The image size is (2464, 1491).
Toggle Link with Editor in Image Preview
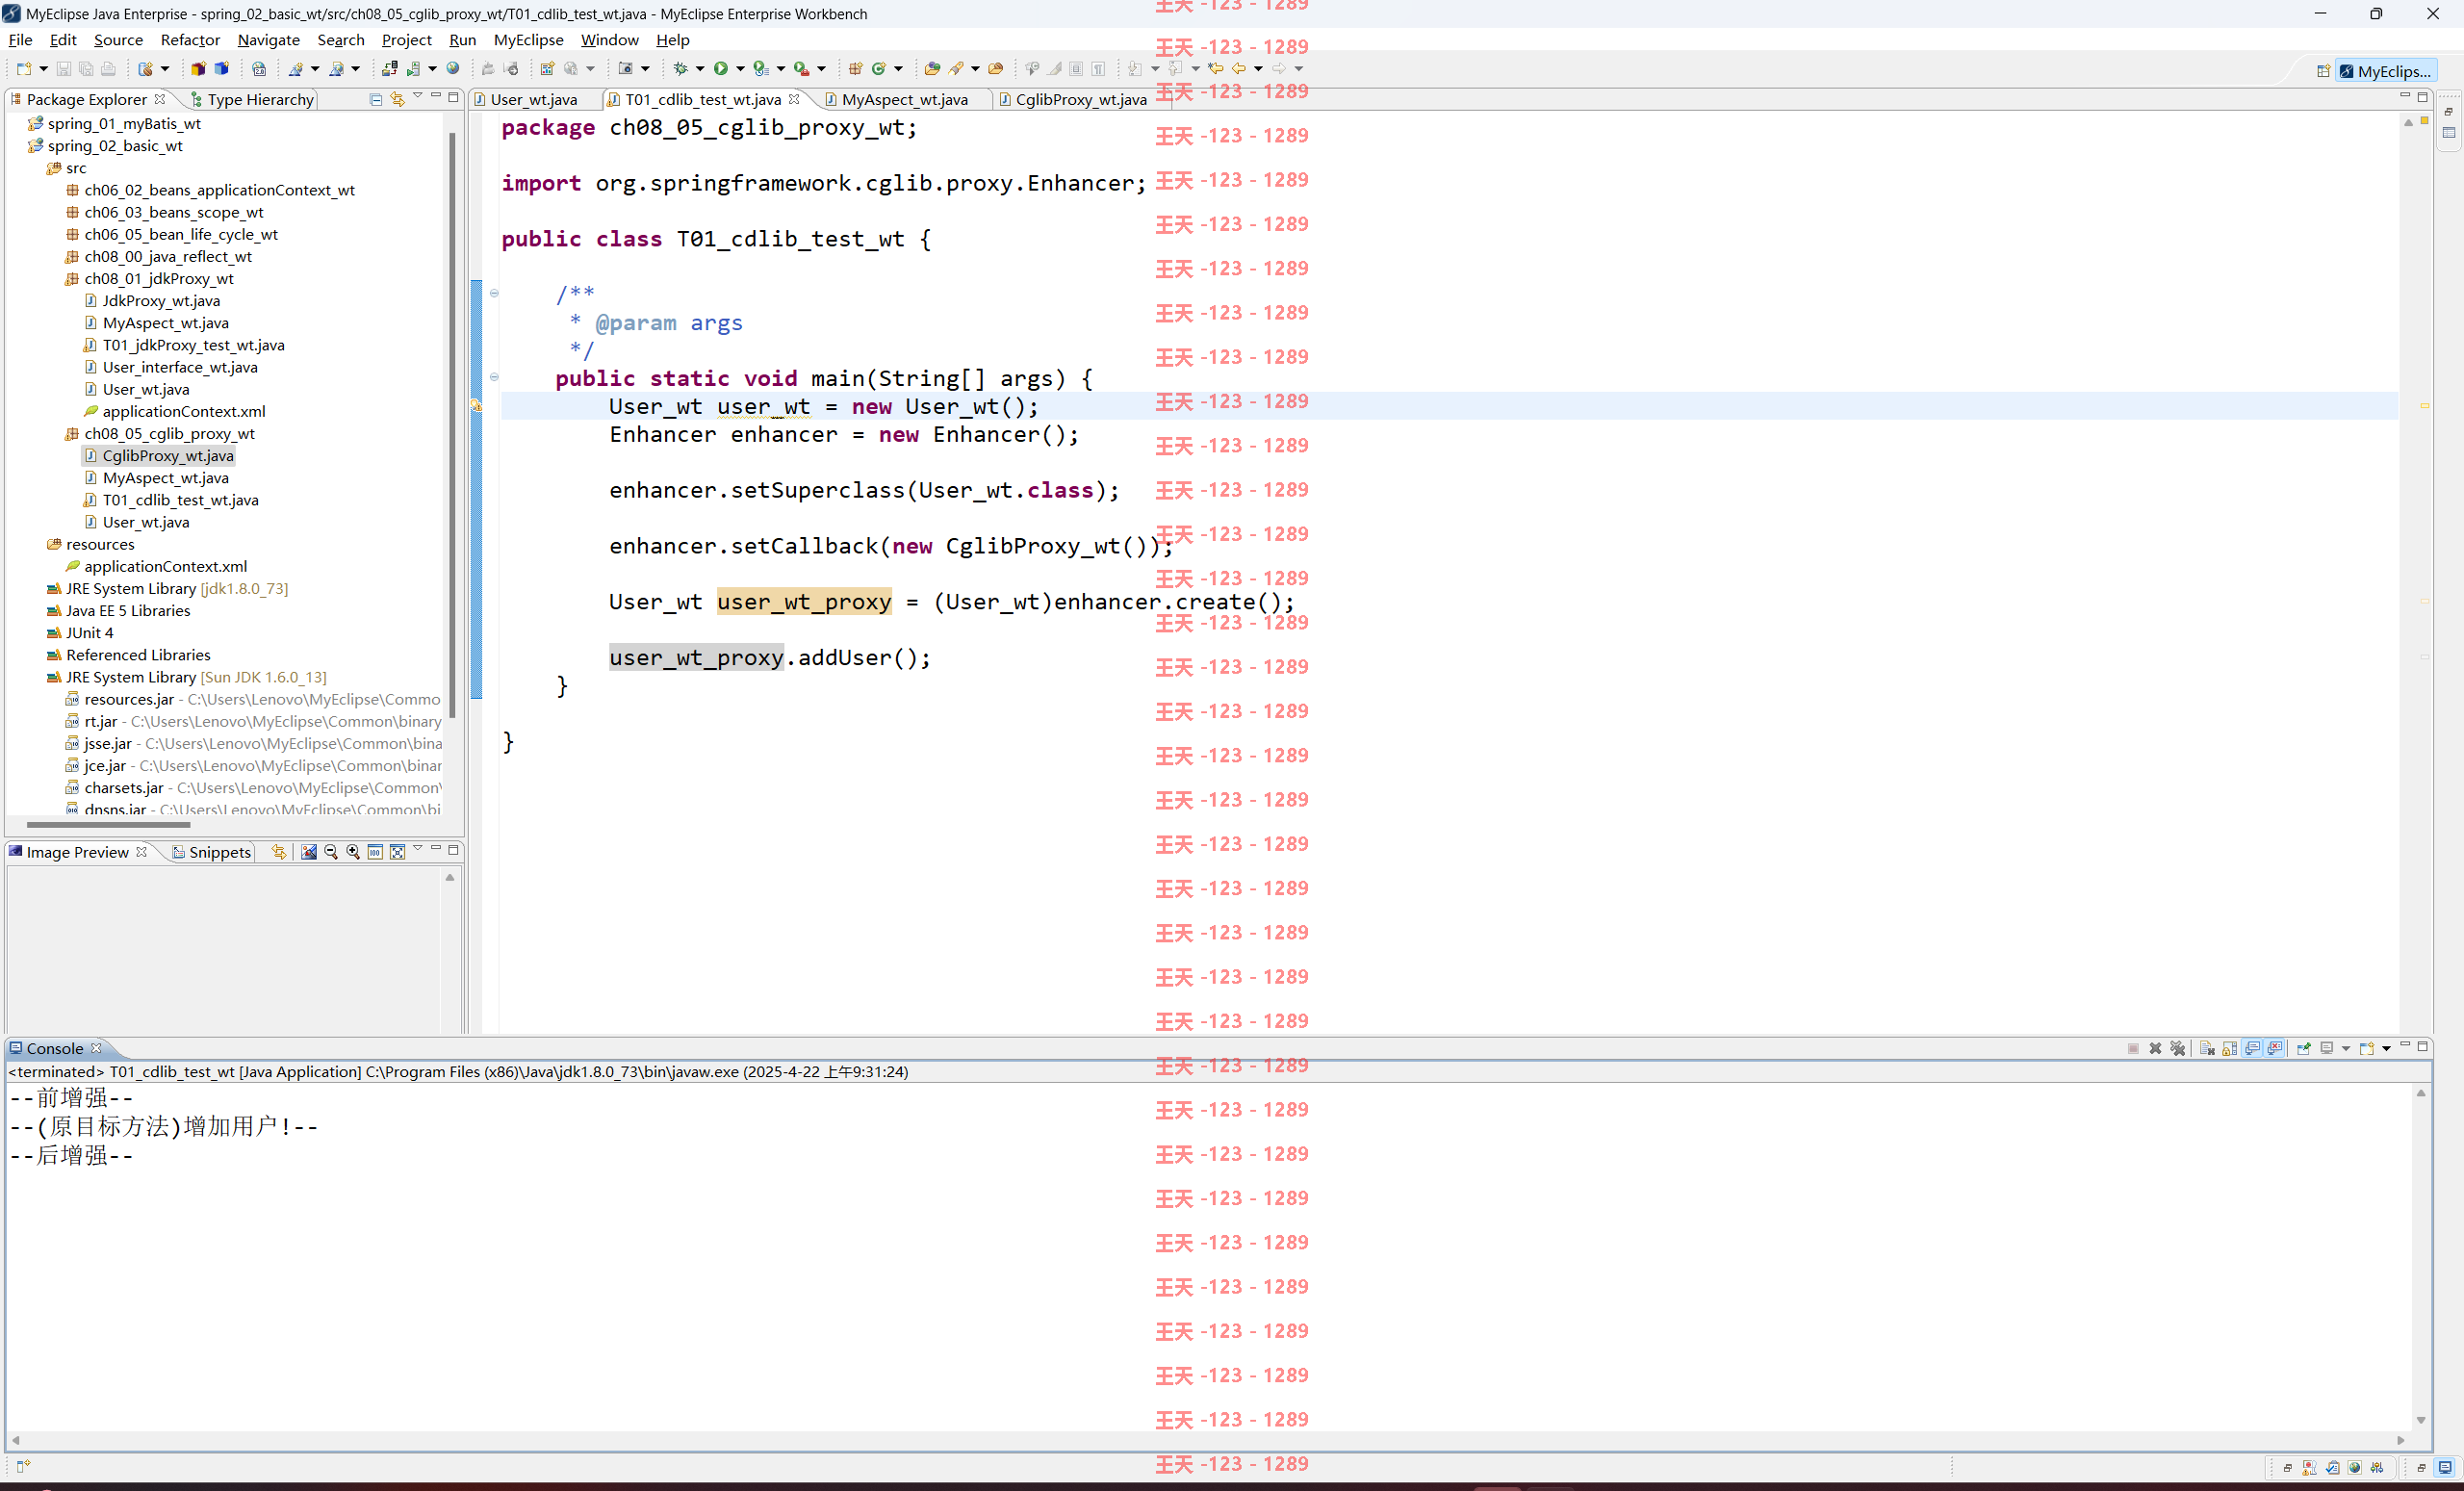[279, 852]
